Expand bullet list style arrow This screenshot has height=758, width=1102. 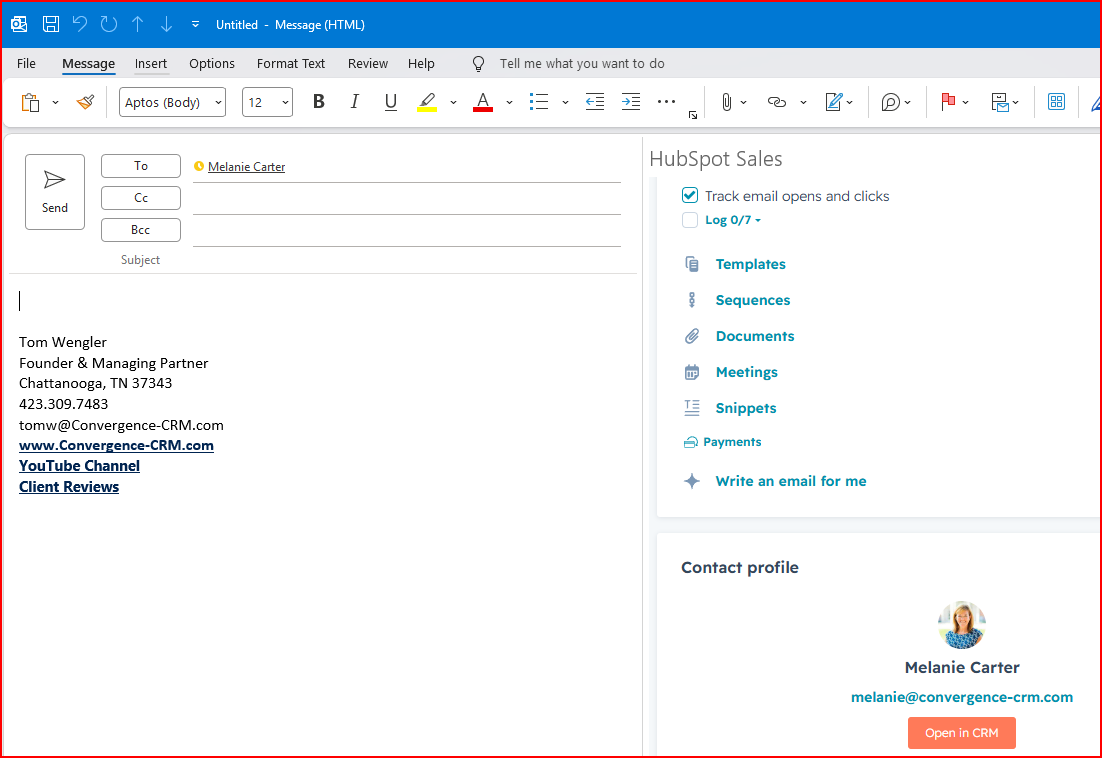(x=565, y=103)
